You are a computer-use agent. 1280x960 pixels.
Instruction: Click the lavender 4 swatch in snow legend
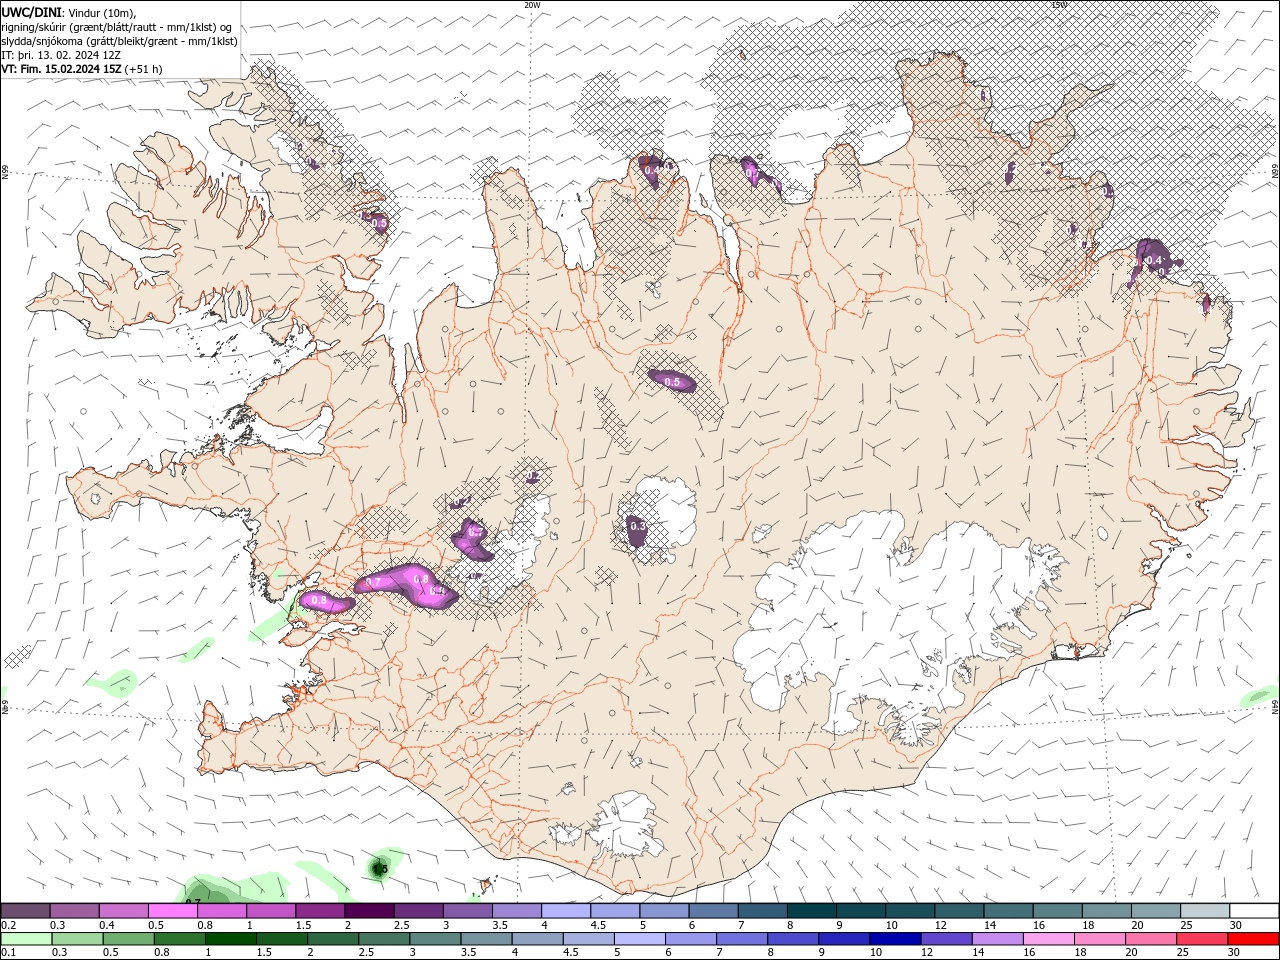click(565, 911)
